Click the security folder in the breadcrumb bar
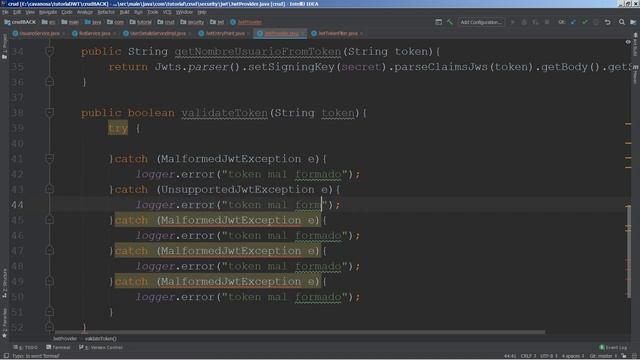The width and height of the screenshot is (640, 360). click(x=192, y=22)
